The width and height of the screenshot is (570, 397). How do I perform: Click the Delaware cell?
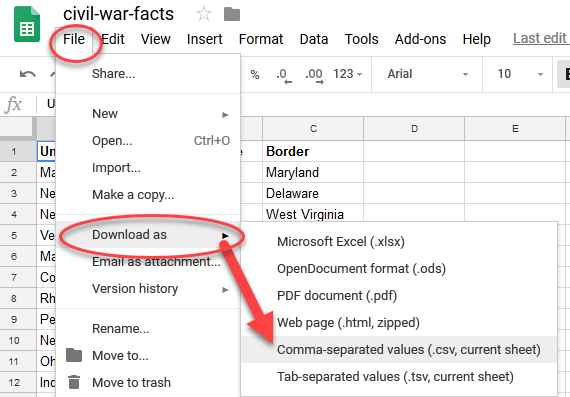[313, 193]
